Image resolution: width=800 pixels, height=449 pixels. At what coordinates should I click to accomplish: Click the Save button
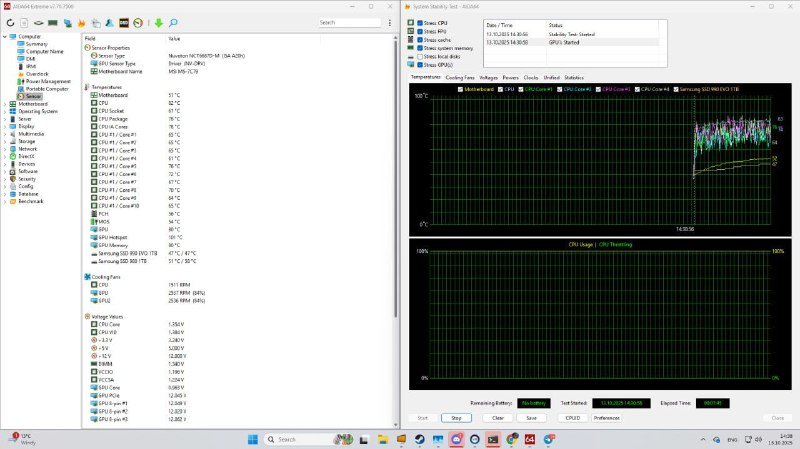(531, 418)
